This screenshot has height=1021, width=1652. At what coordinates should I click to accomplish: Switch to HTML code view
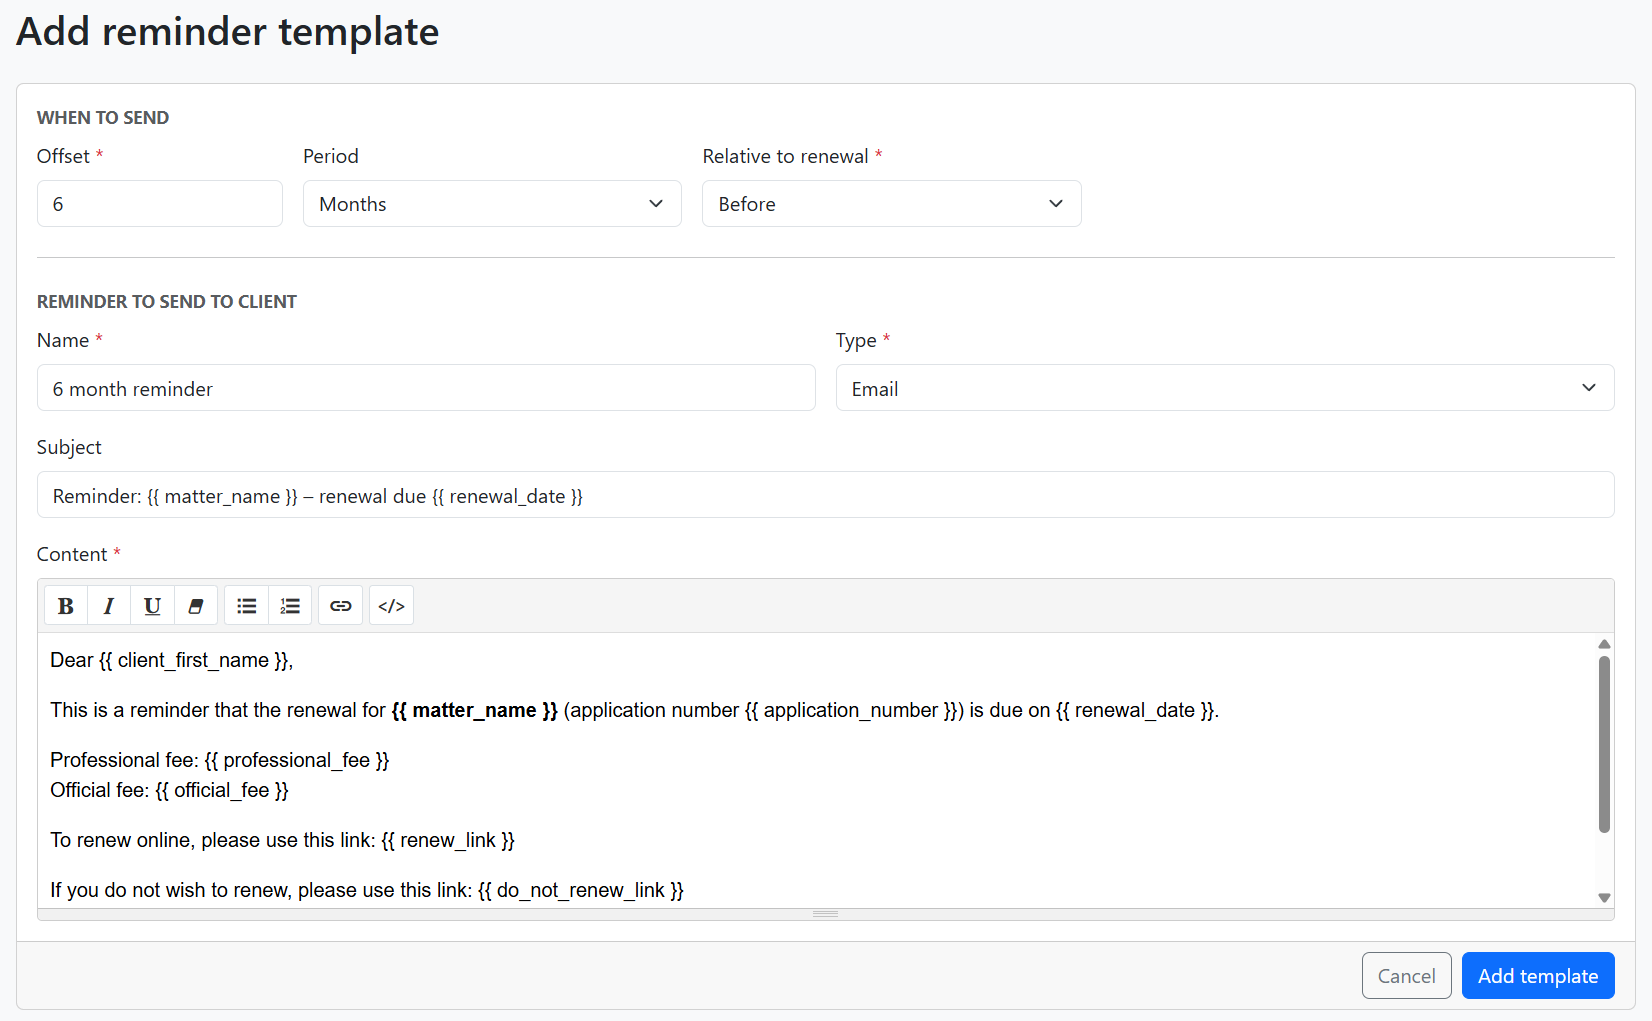click(391, 605)
